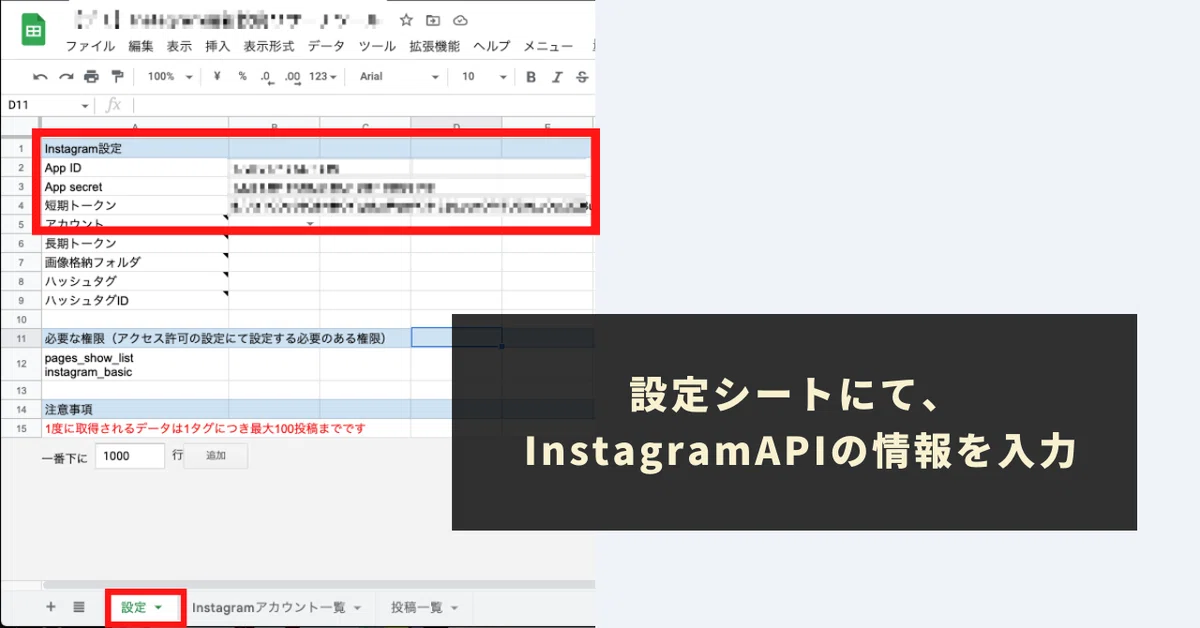Open the 挿入 menu
The width and height of the screenshot is (1200, 628).
(217, 46)
